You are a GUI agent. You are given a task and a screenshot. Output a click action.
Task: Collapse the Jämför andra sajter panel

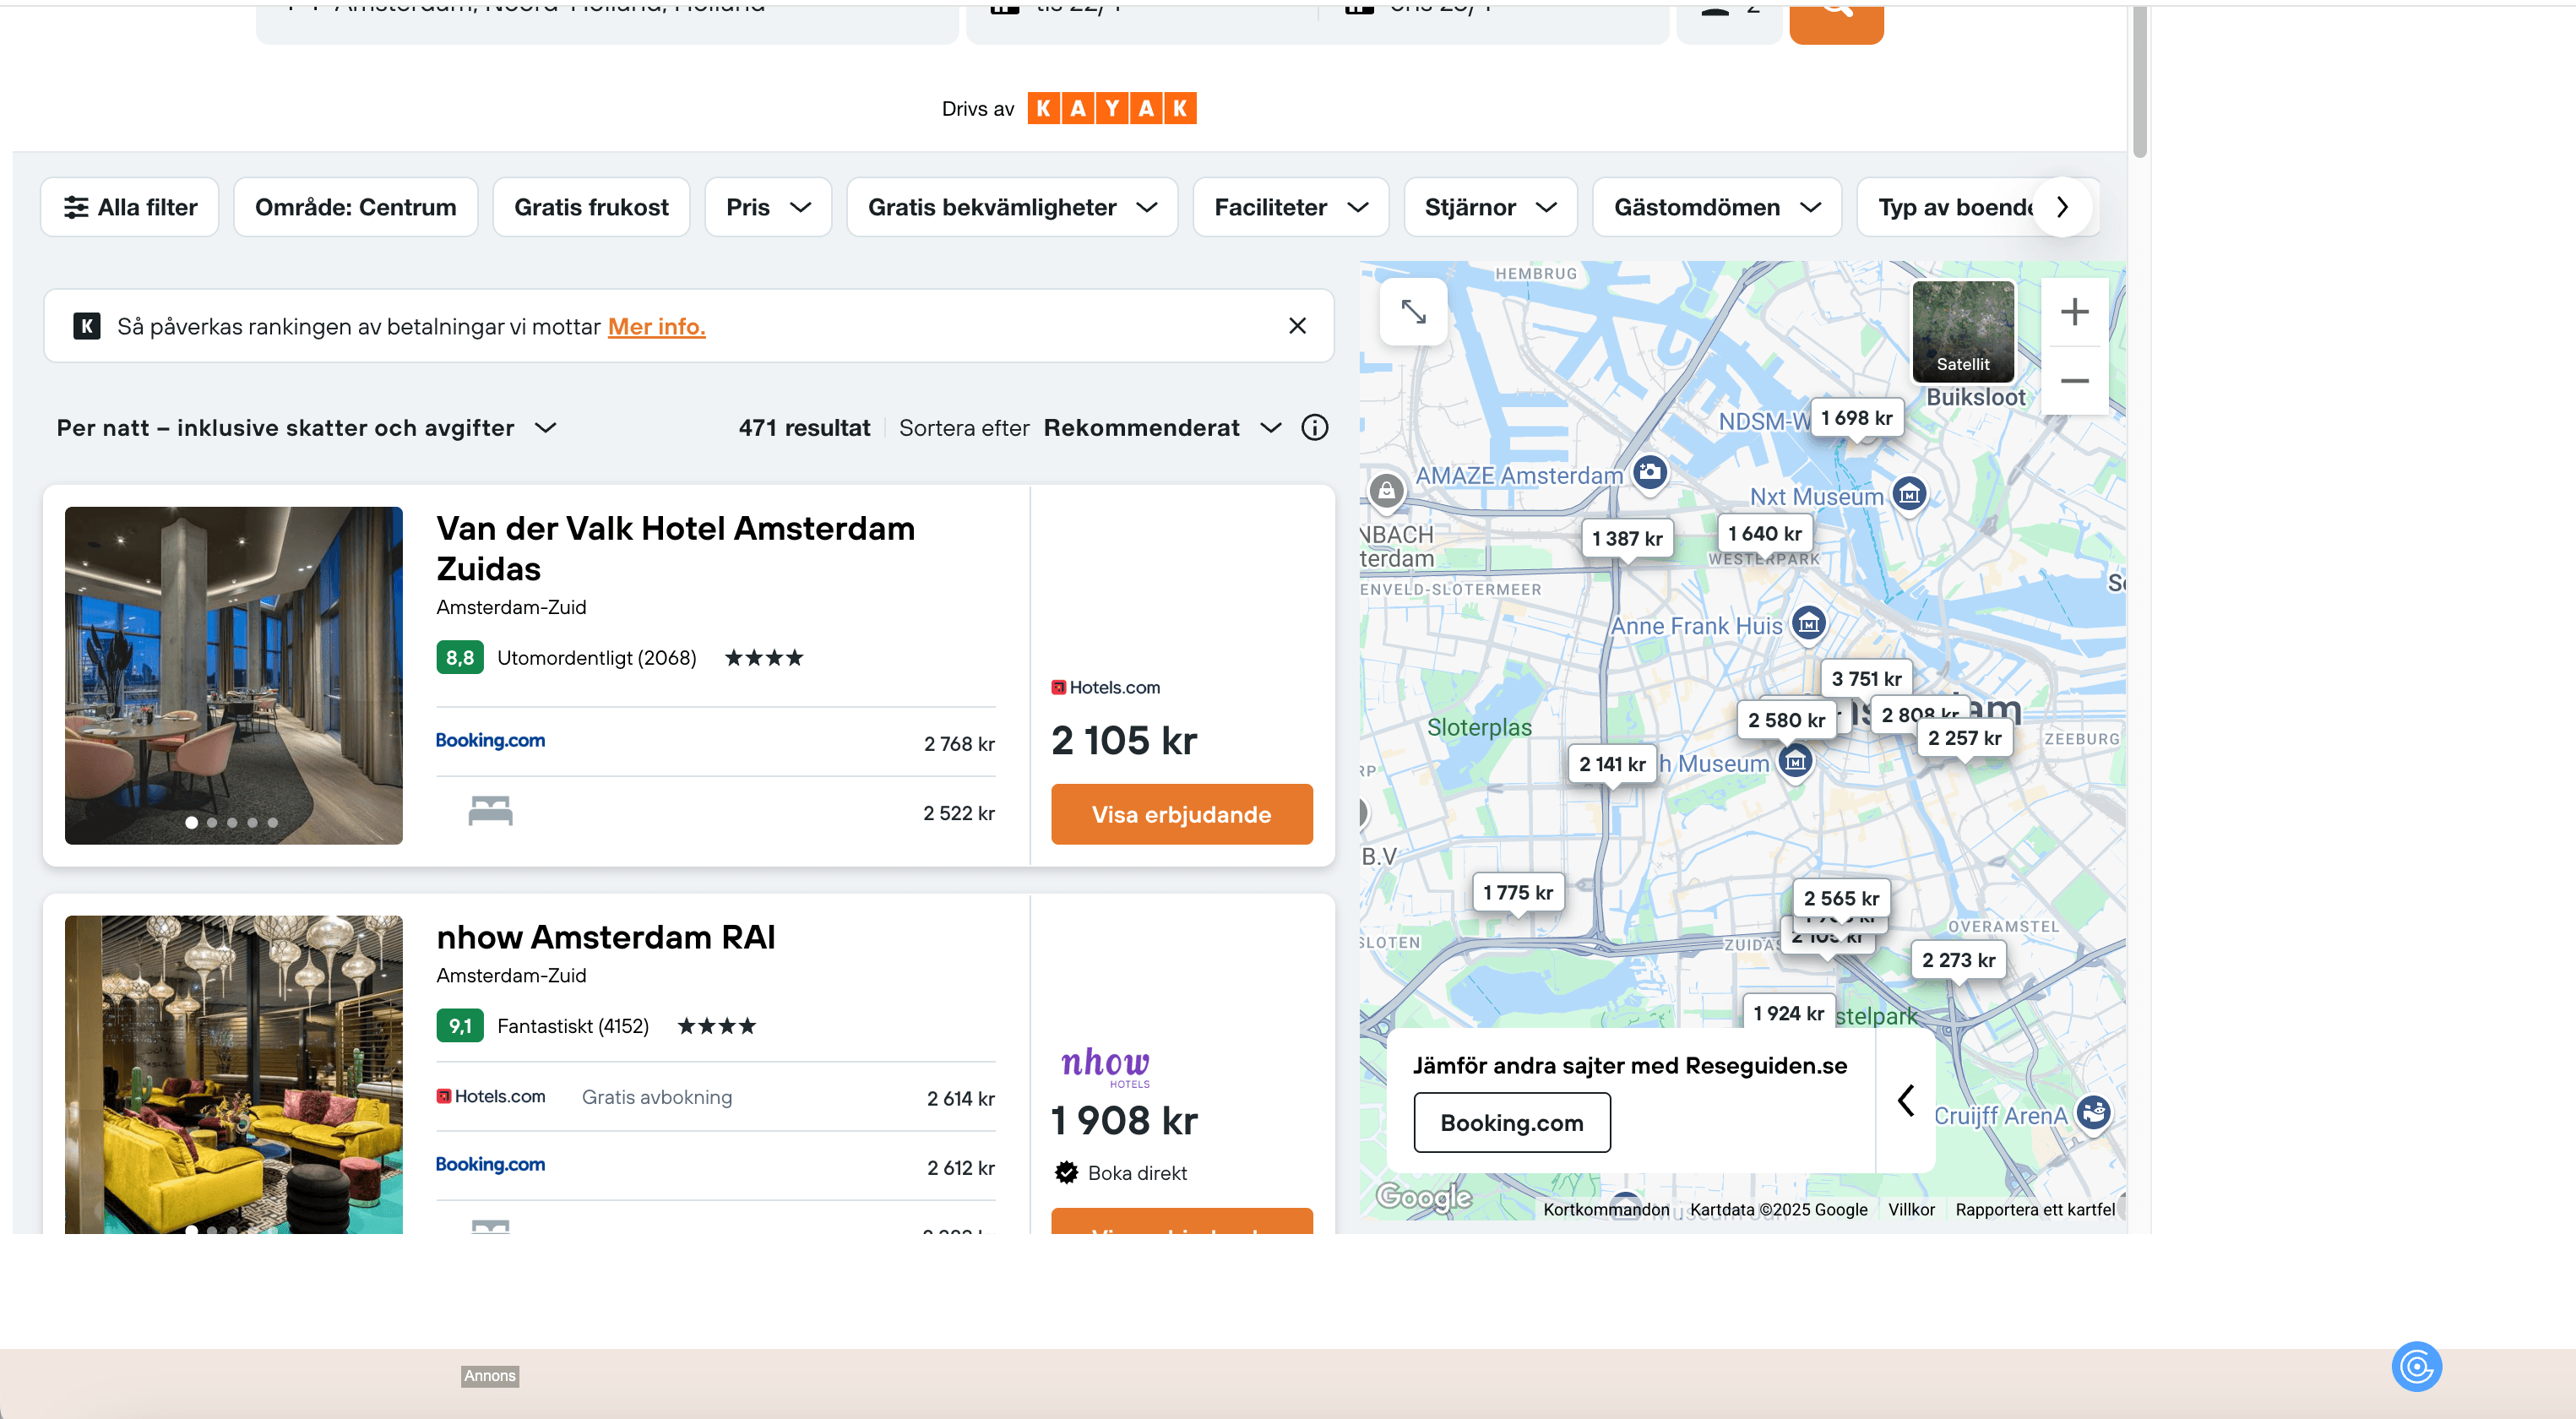click(1905, 1100)
